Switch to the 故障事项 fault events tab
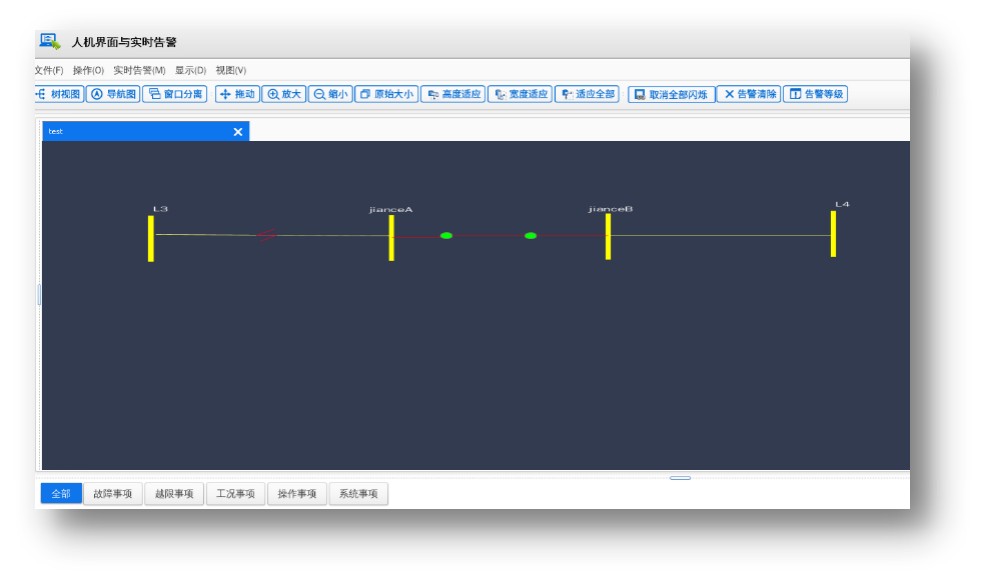The image size is (992, 581). (x=113, y=494)
